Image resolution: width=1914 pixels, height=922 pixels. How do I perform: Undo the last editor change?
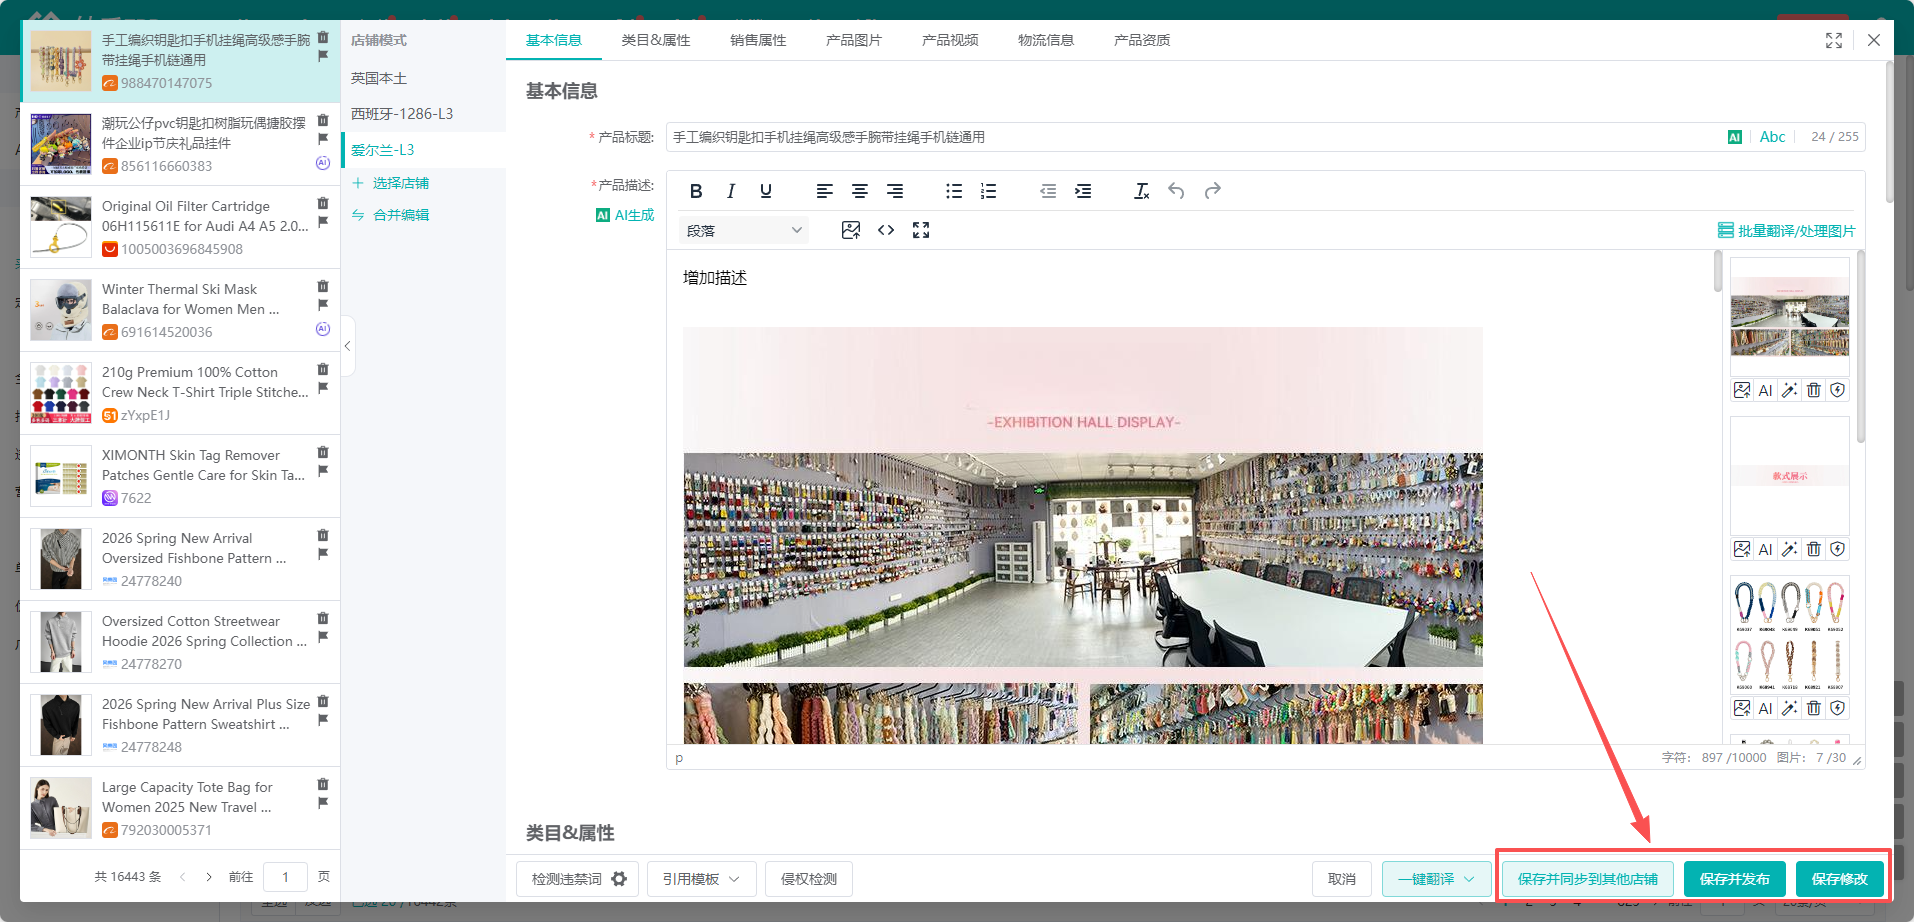pyautogui.click(x=1177, y=191)
